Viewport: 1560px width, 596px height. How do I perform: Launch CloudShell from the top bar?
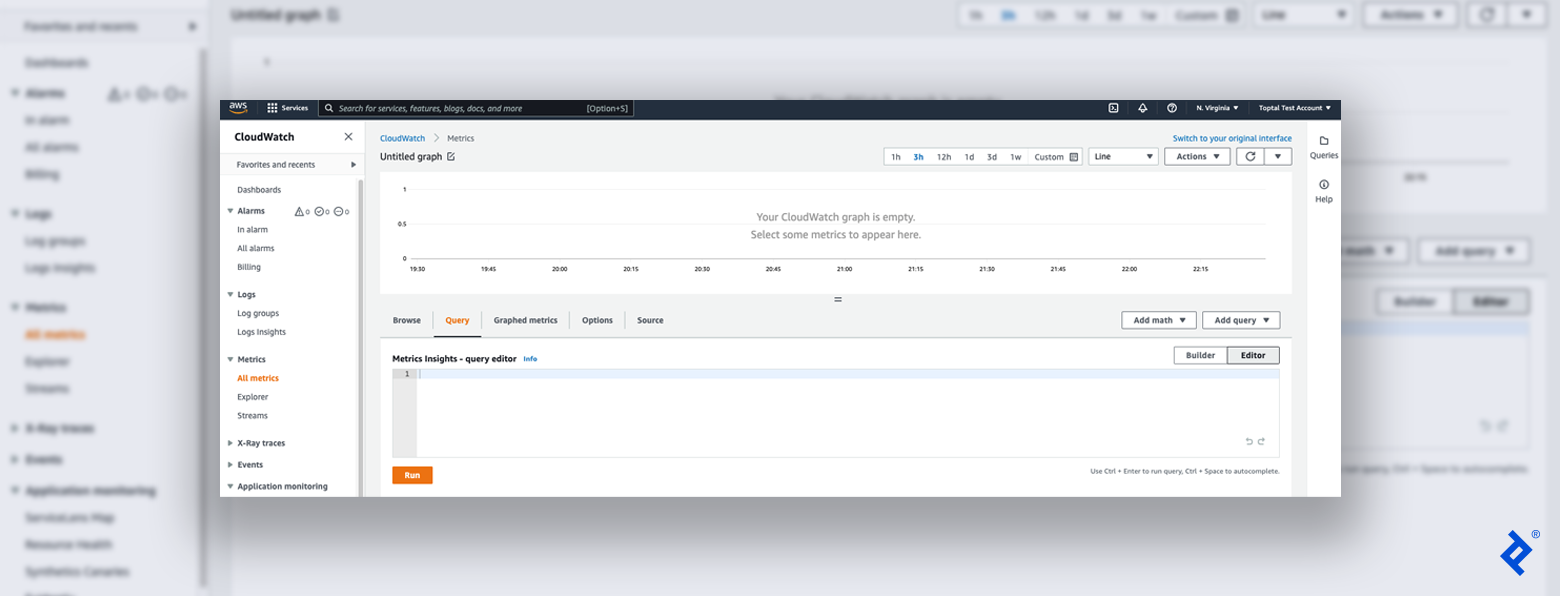tap(1113, 108)
